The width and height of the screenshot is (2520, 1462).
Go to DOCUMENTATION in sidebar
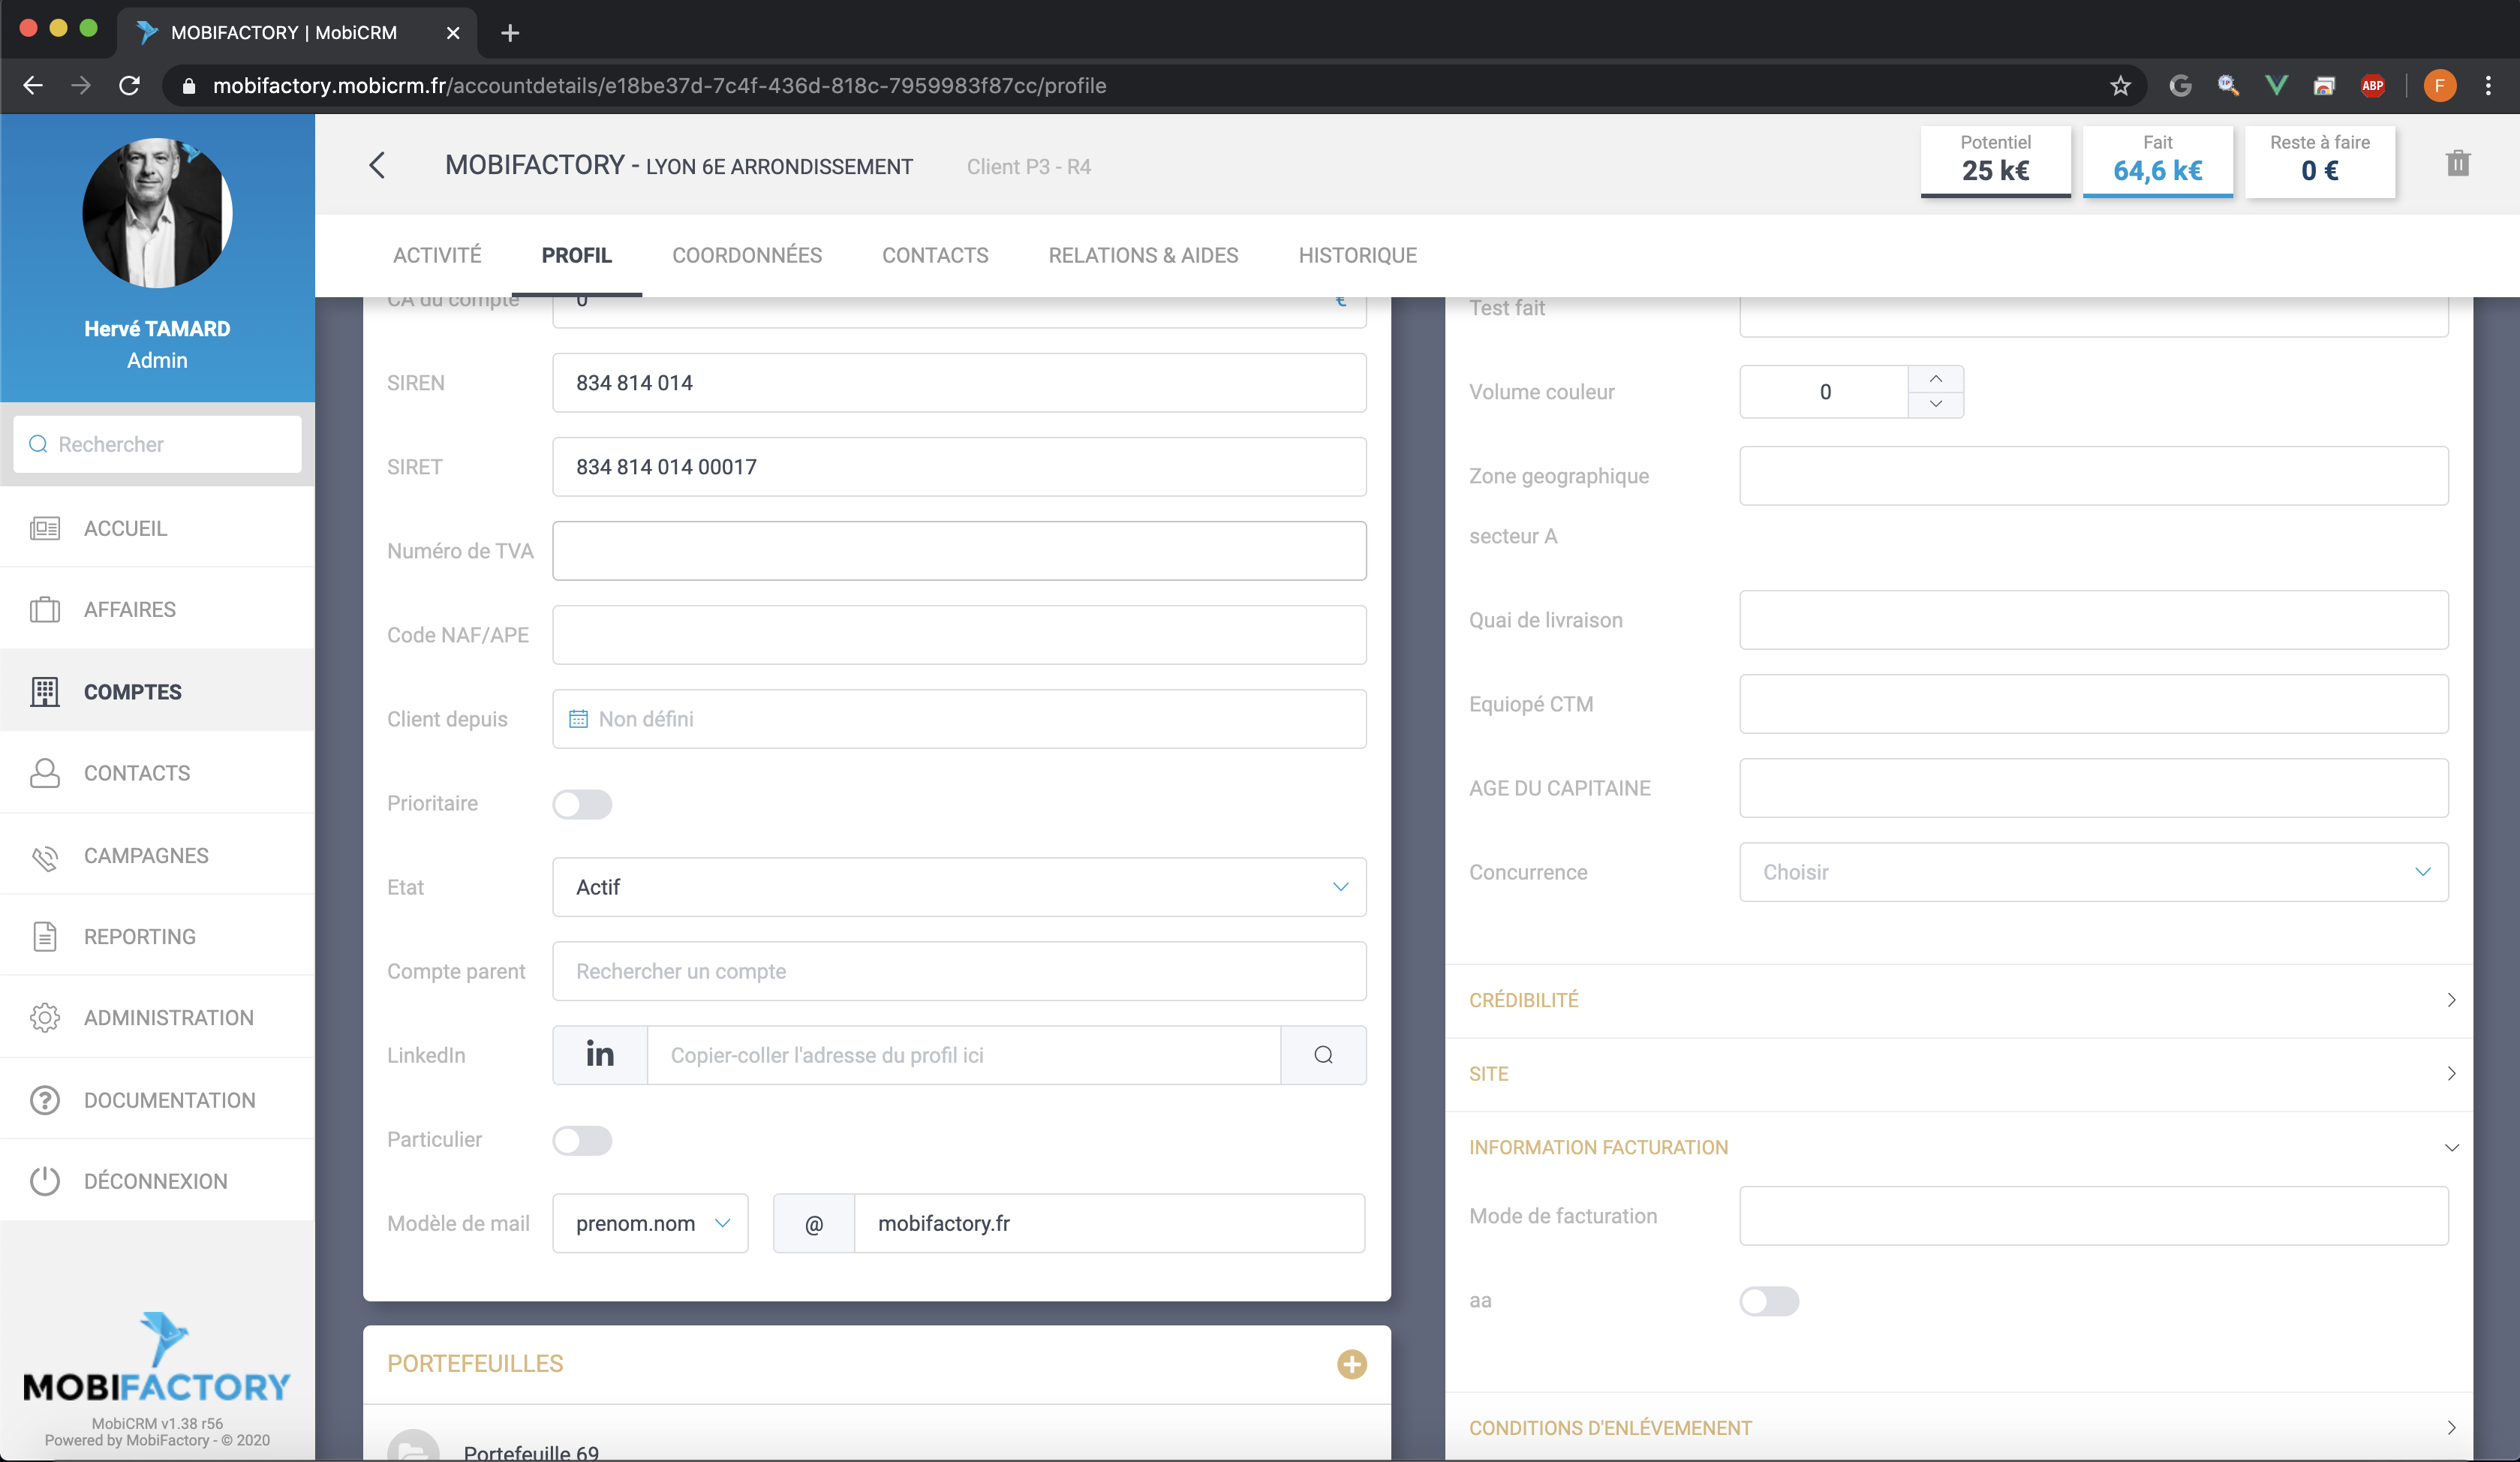coord(169,1100)
